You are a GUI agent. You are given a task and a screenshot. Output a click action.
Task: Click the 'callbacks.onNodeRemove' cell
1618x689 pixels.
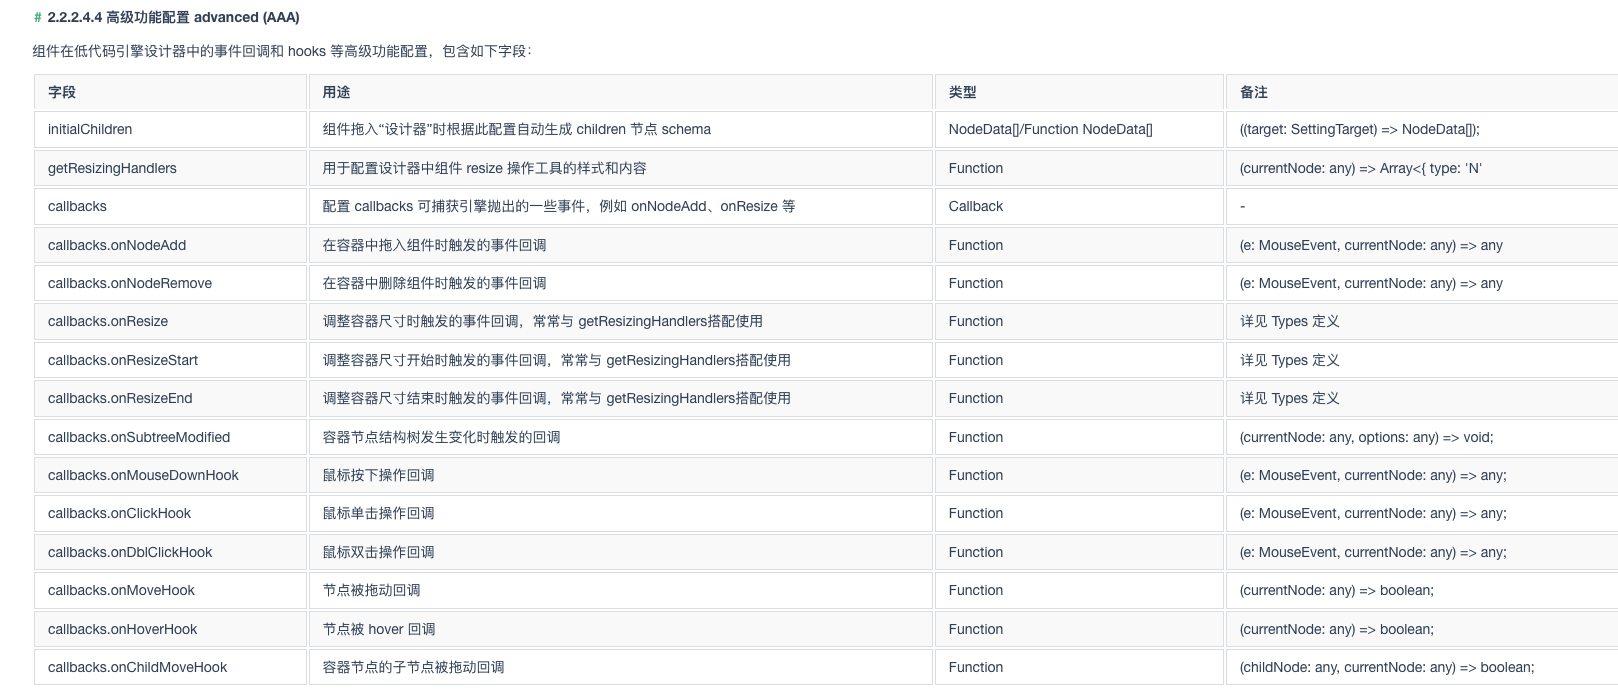[x=170, y=283]
